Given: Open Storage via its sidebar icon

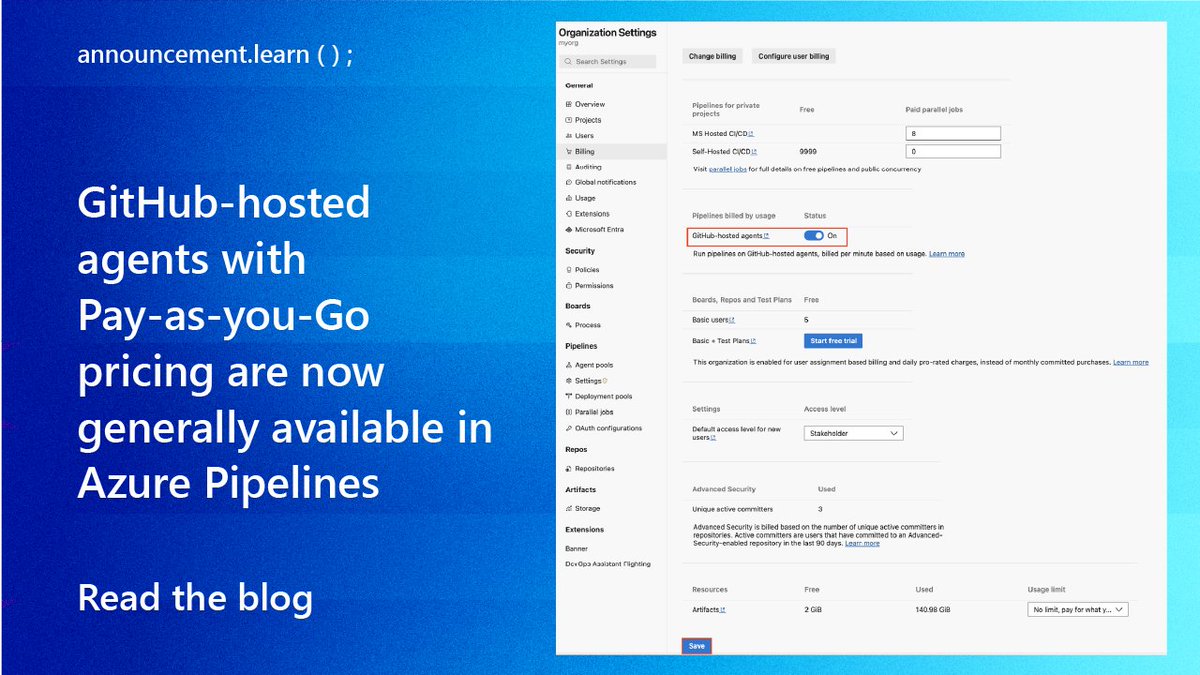Looking at the screenshot, I should pyautogui.click(x=569, y=509).
